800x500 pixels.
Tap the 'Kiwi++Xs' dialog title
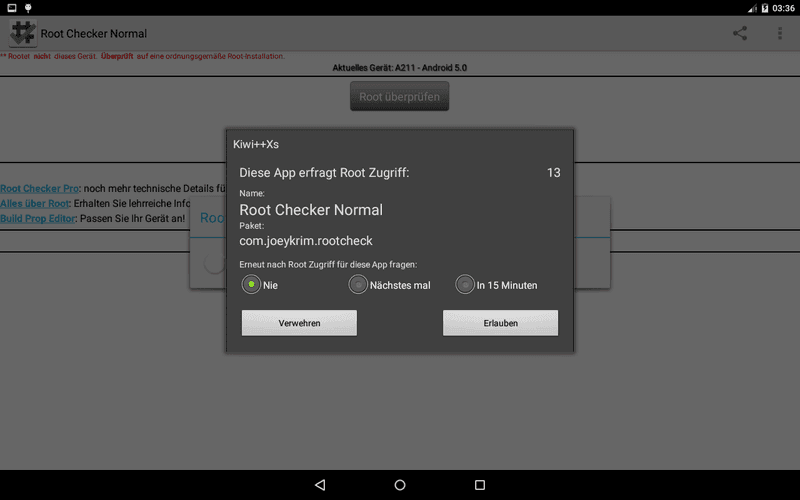(x=256, y=144)
